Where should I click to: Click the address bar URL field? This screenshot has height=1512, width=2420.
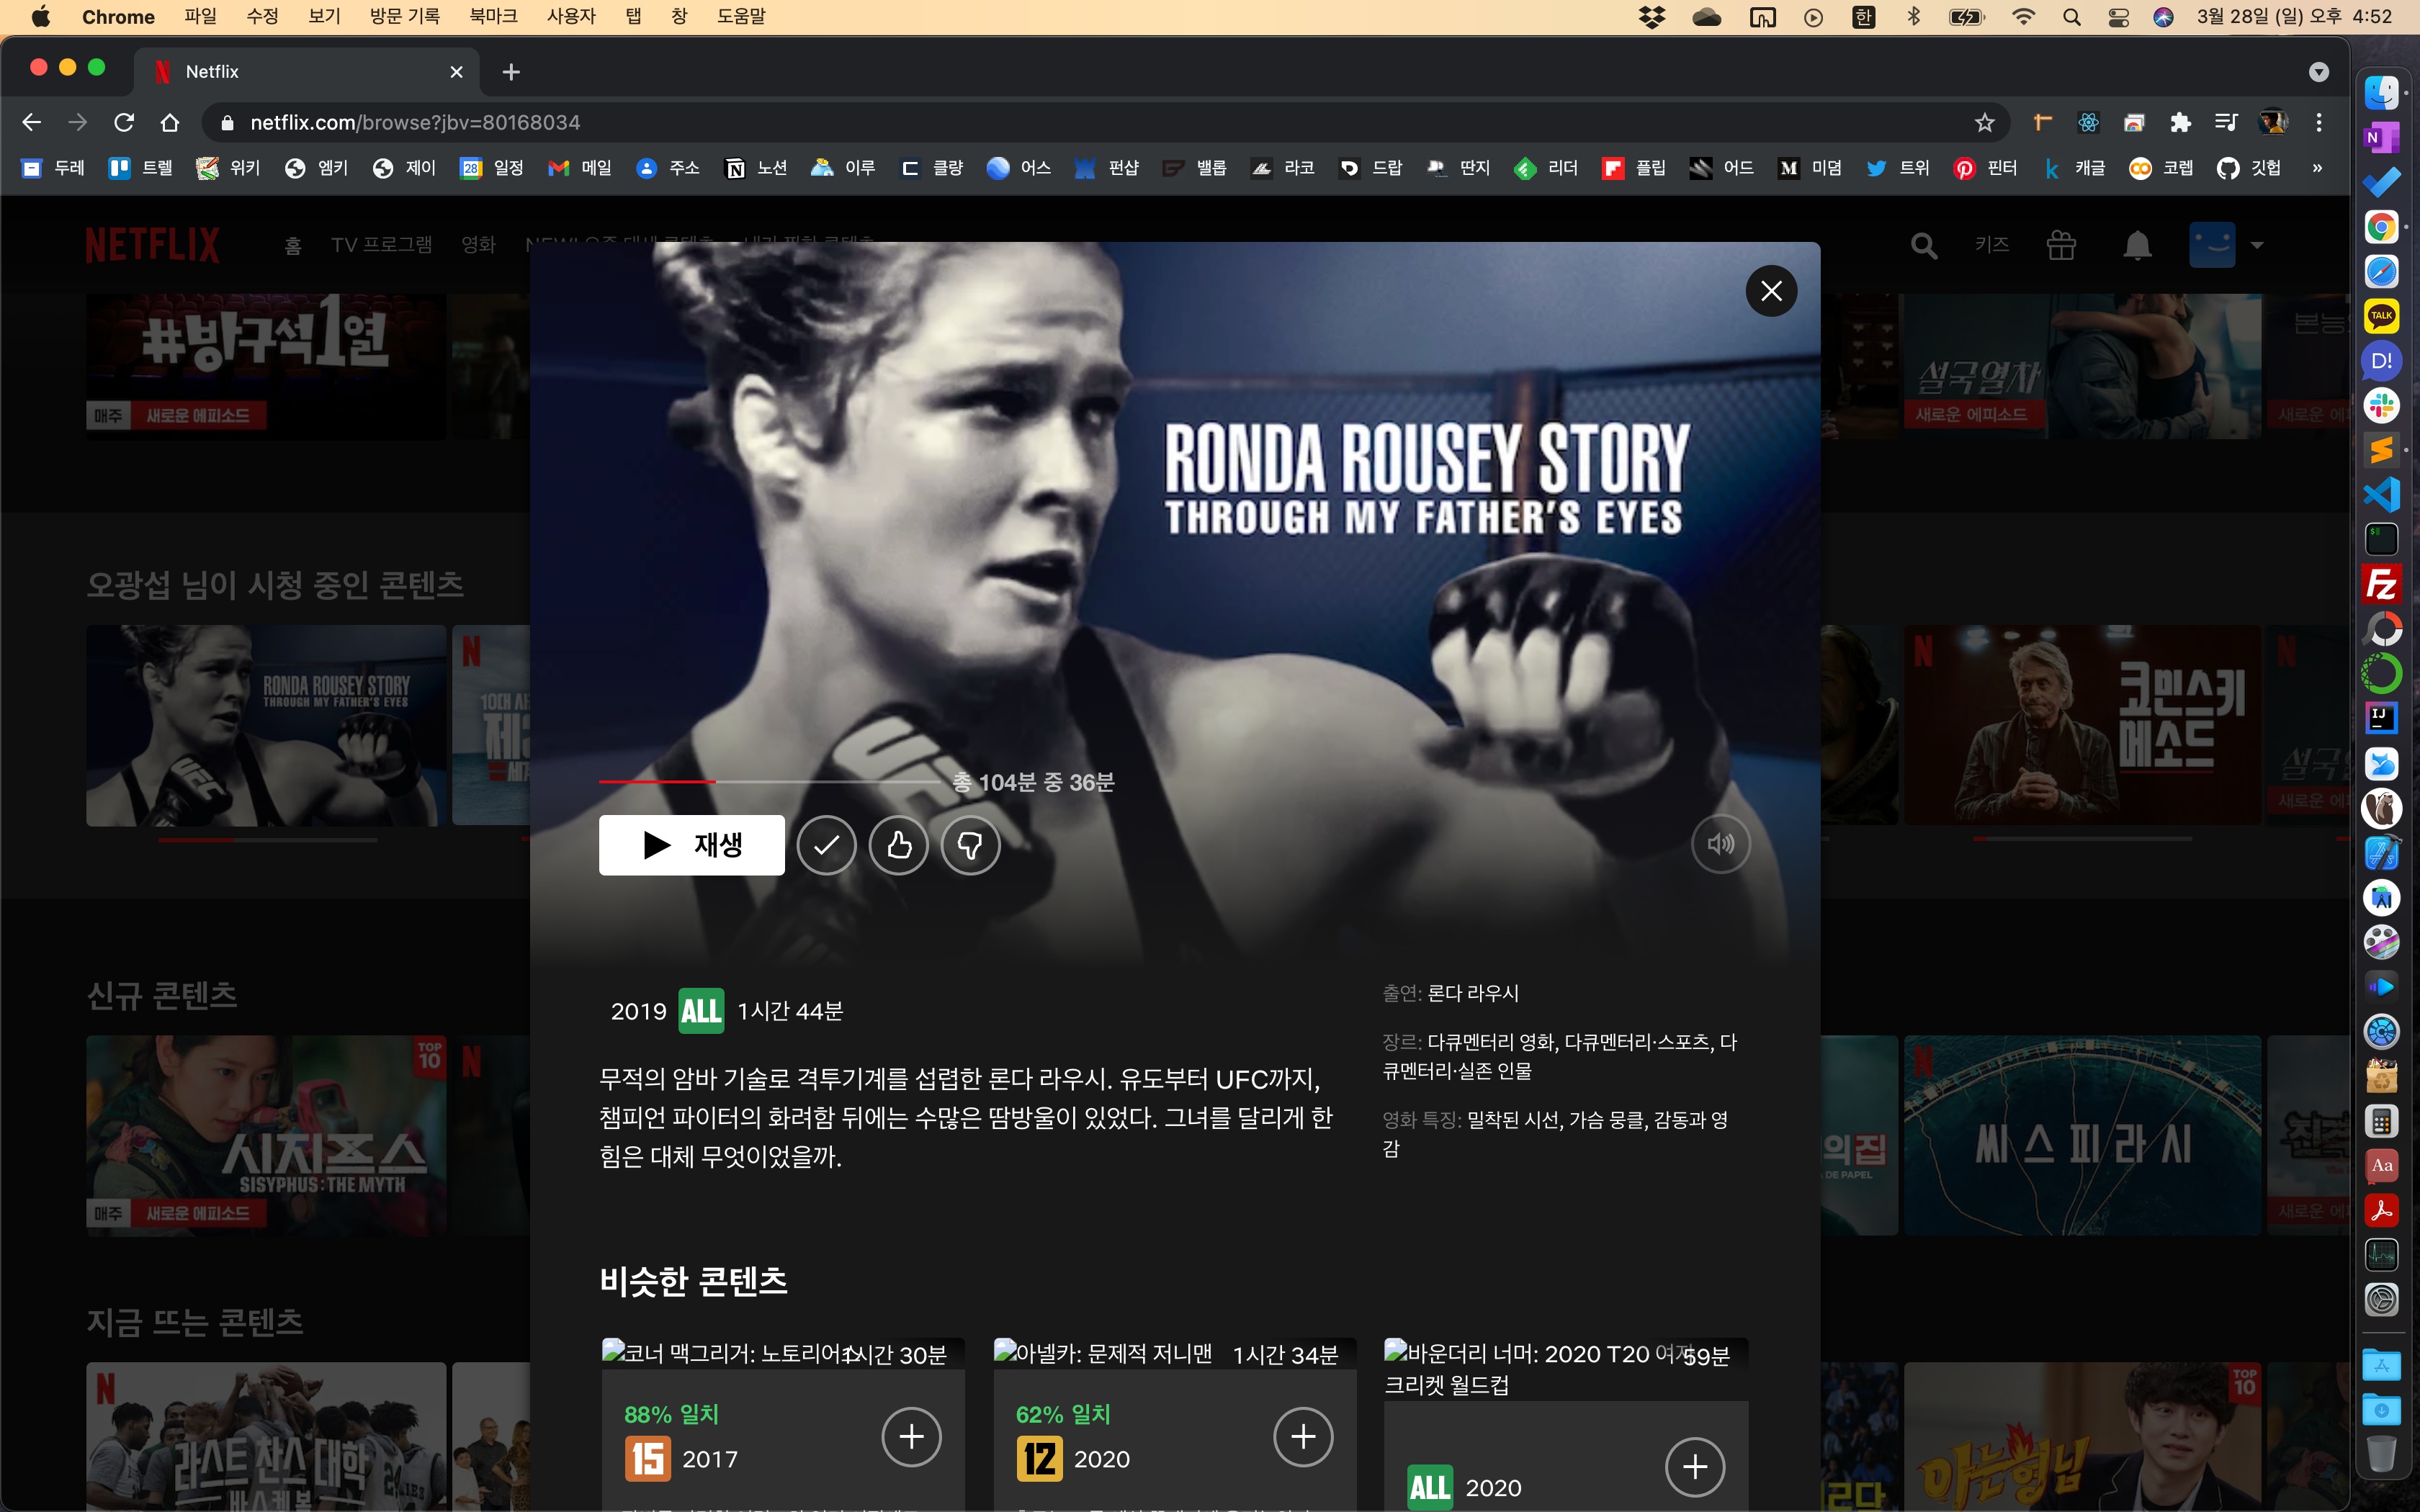tap(1105, 122)
